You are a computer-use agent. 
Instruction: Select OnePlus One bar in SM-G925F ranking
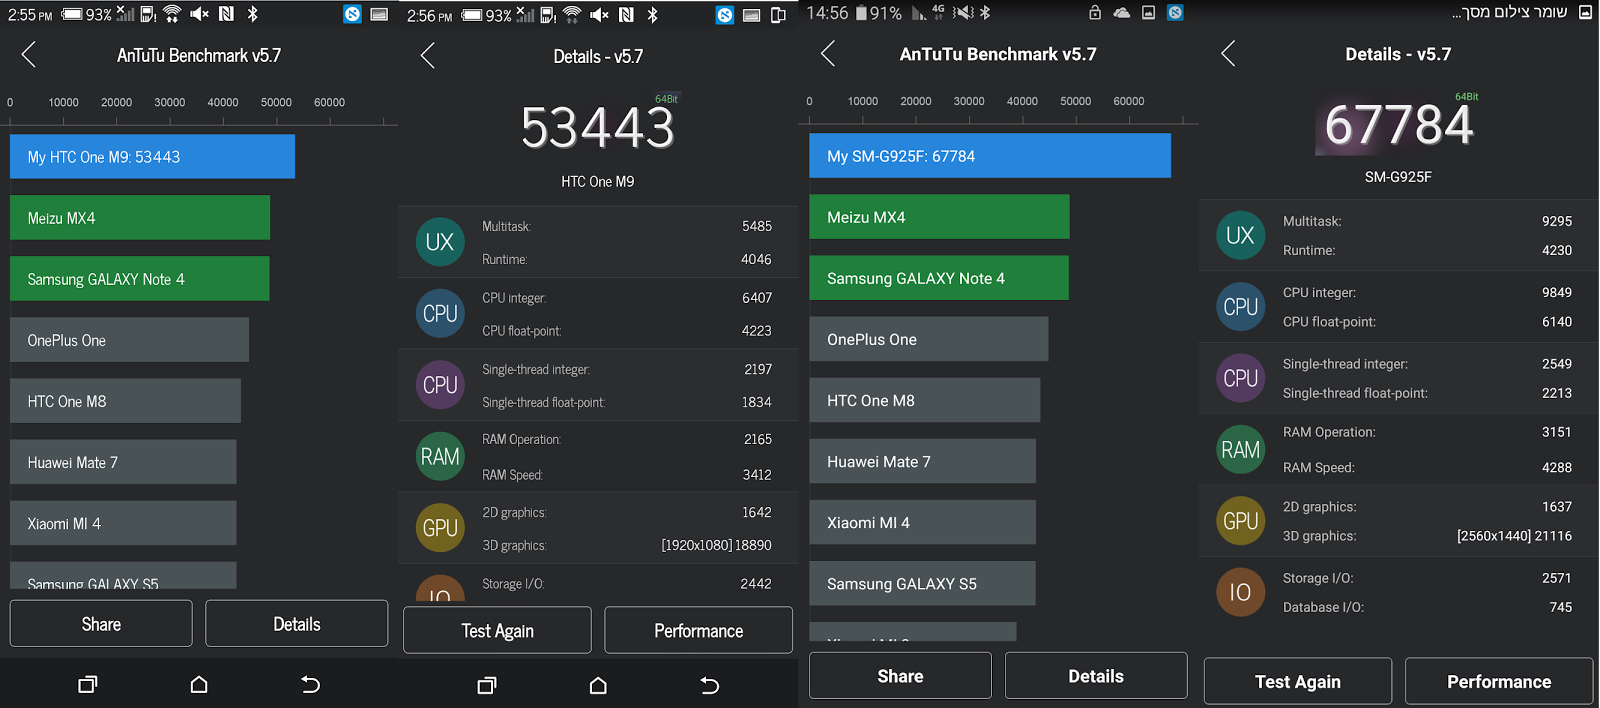928,339
